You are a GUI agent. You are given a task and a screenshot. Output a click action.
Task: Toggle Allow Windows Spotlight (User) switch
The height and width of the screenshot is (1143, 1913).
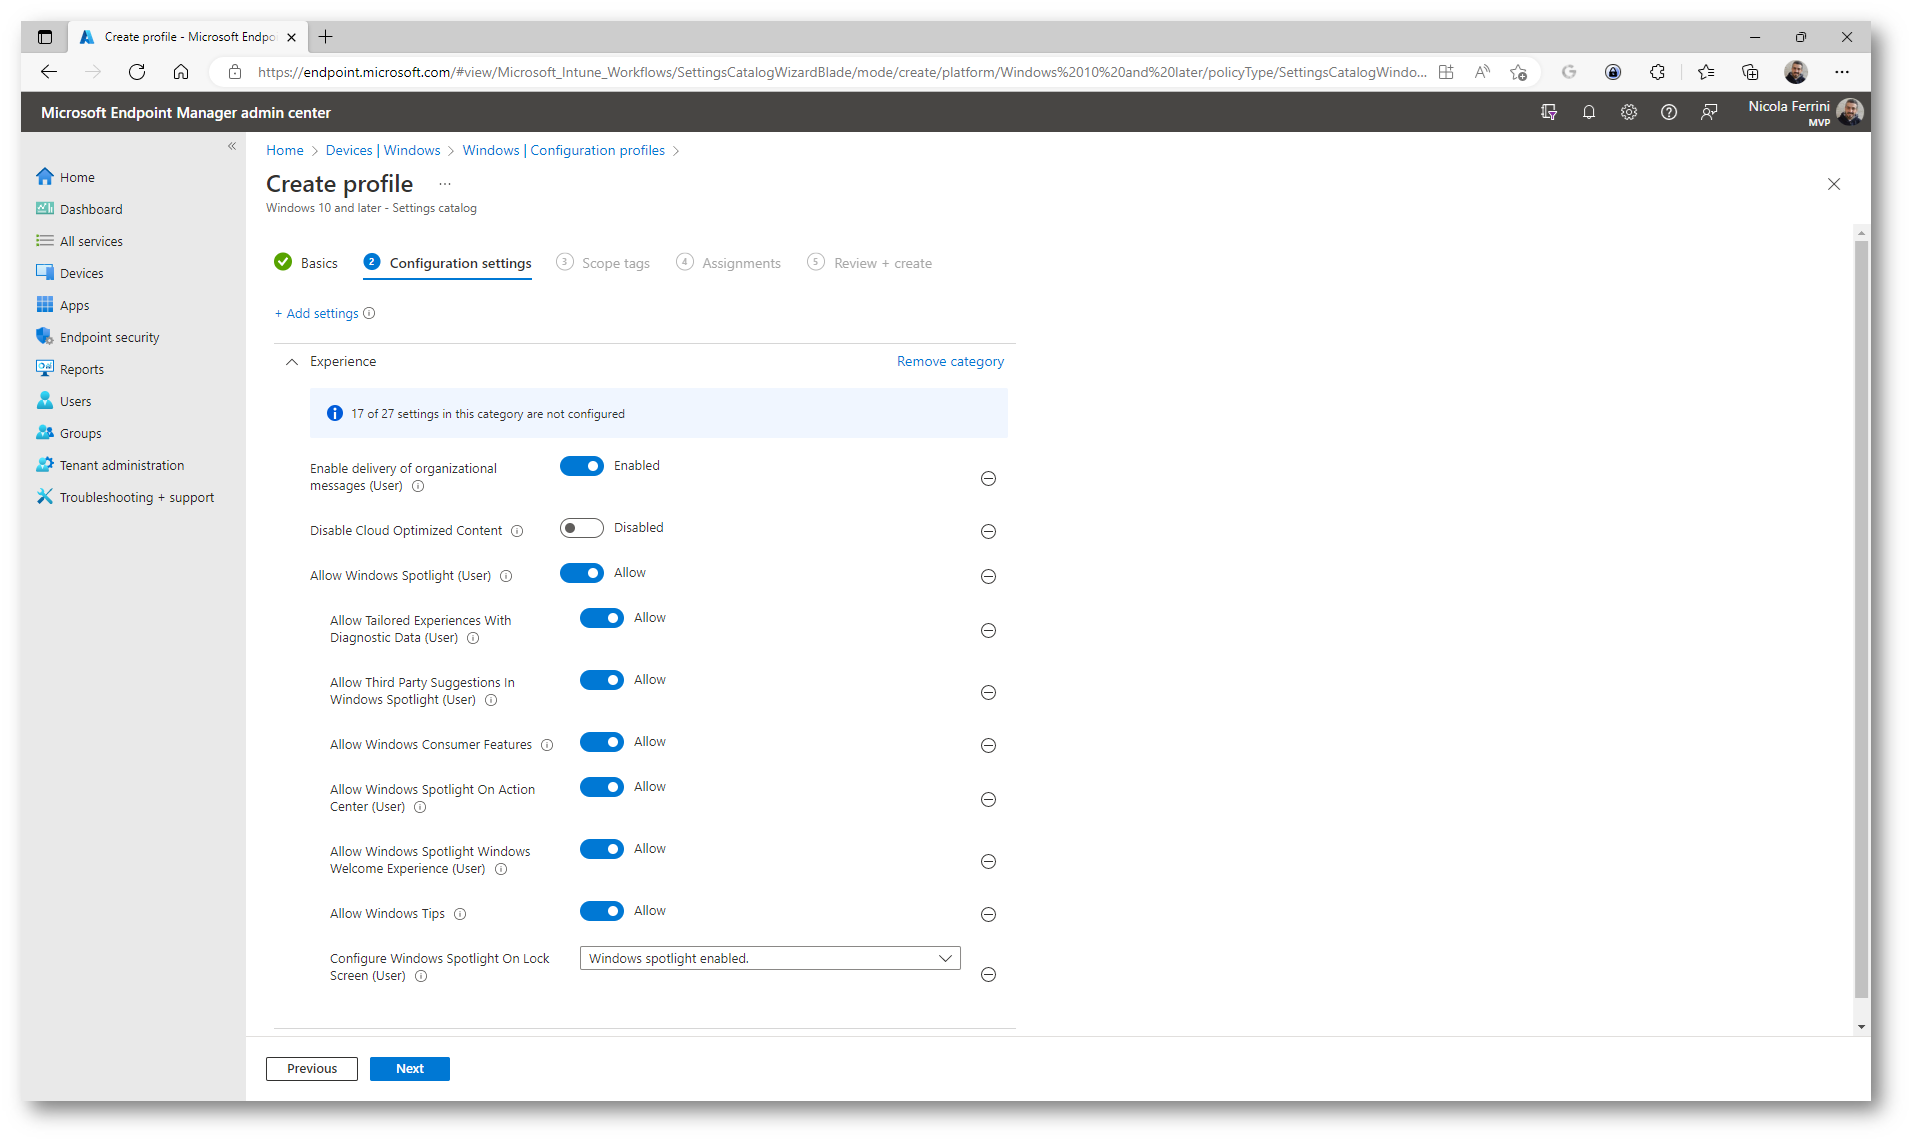(x=582, y=573)
